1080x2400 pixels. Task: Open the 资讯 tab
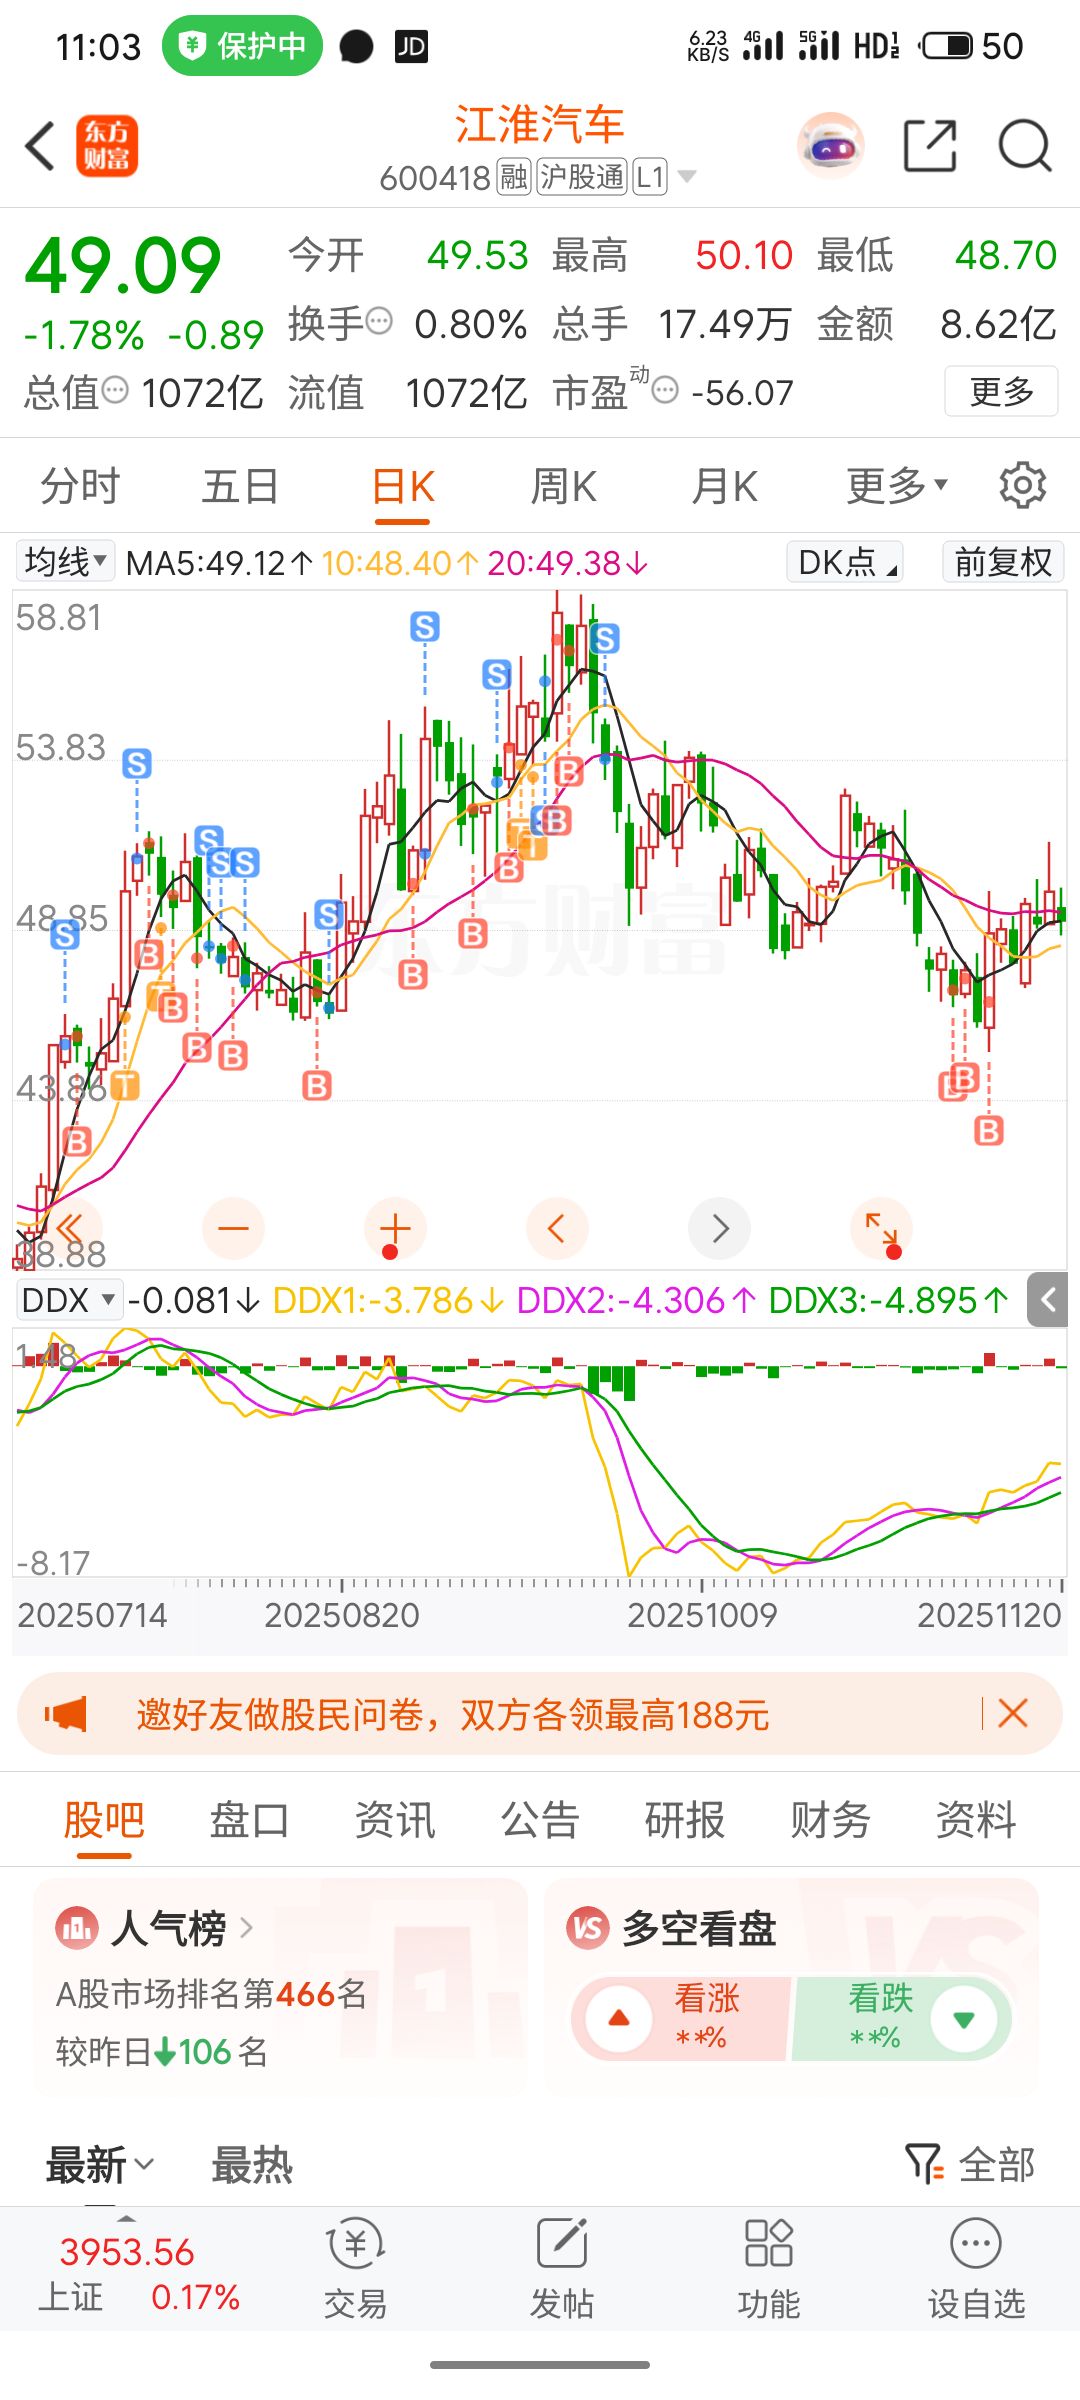coord(395,1819)
